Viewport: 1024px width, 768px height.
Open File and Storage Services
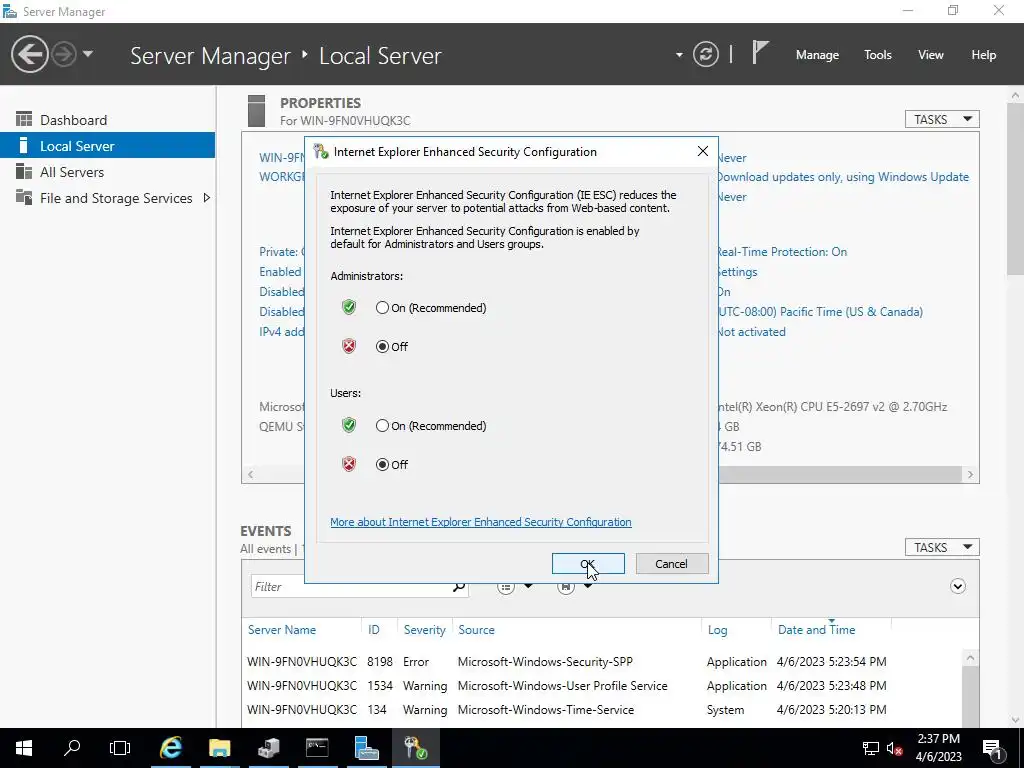108,198
